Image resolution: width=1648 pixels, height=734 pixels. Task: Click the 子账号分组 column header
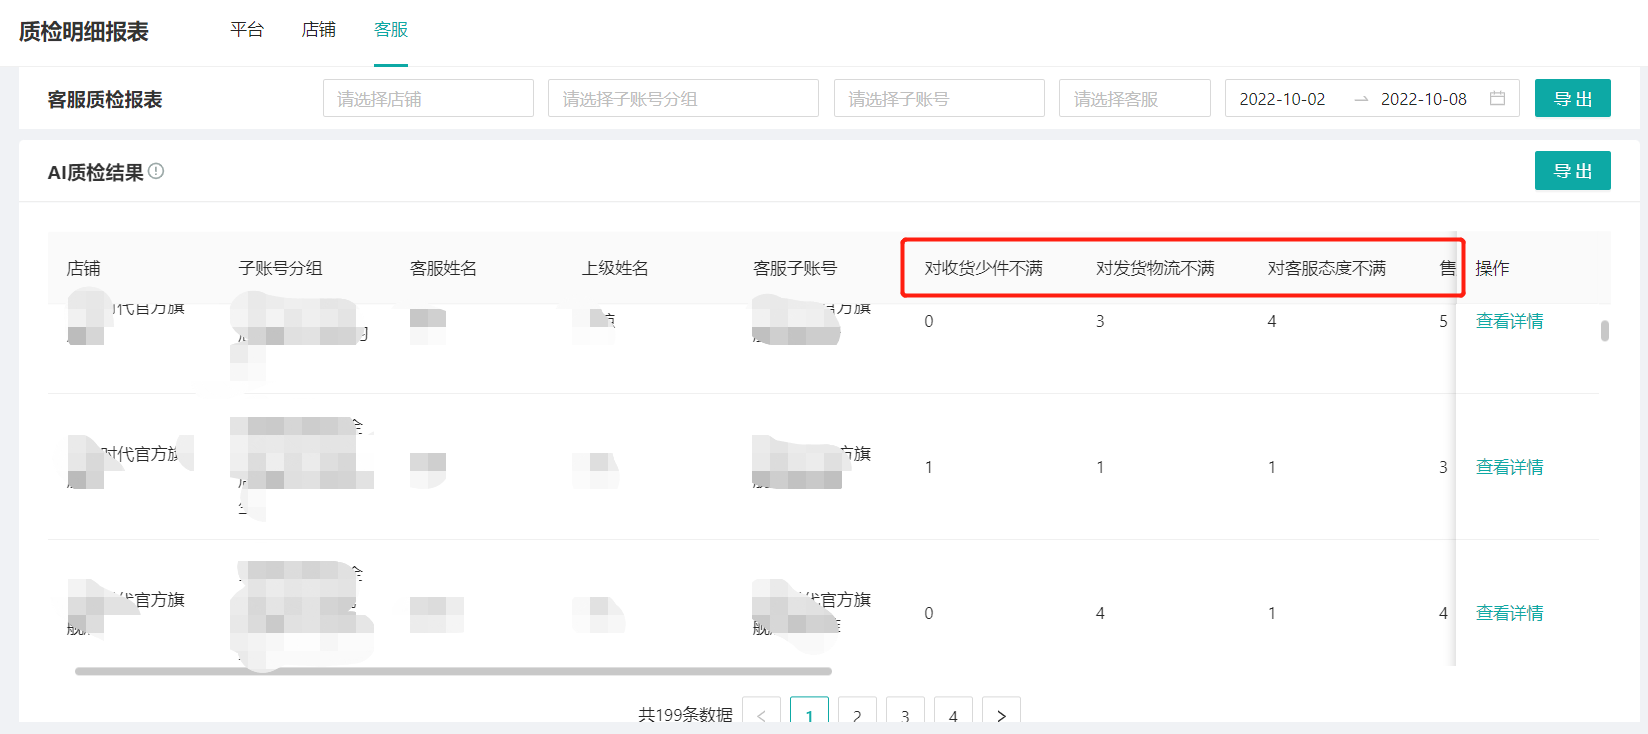coord(280,268)
